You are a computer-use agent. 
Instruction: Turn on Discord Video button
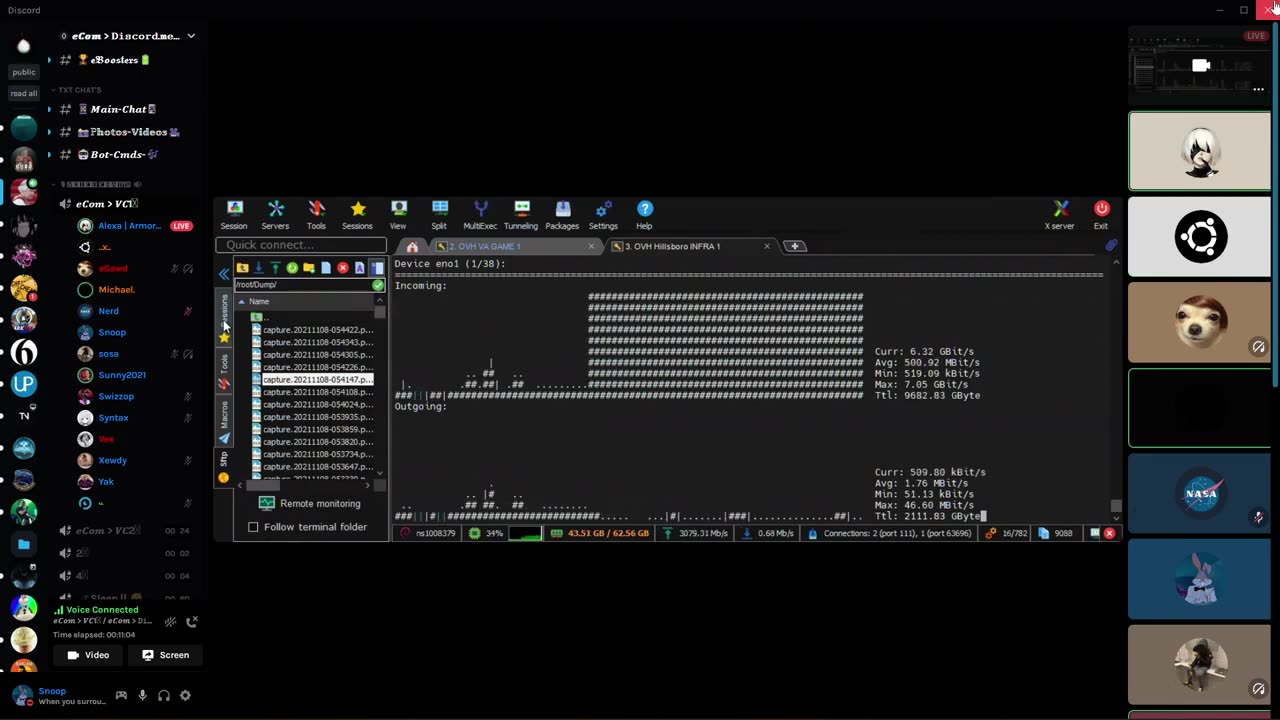click(x=88, y=655)
